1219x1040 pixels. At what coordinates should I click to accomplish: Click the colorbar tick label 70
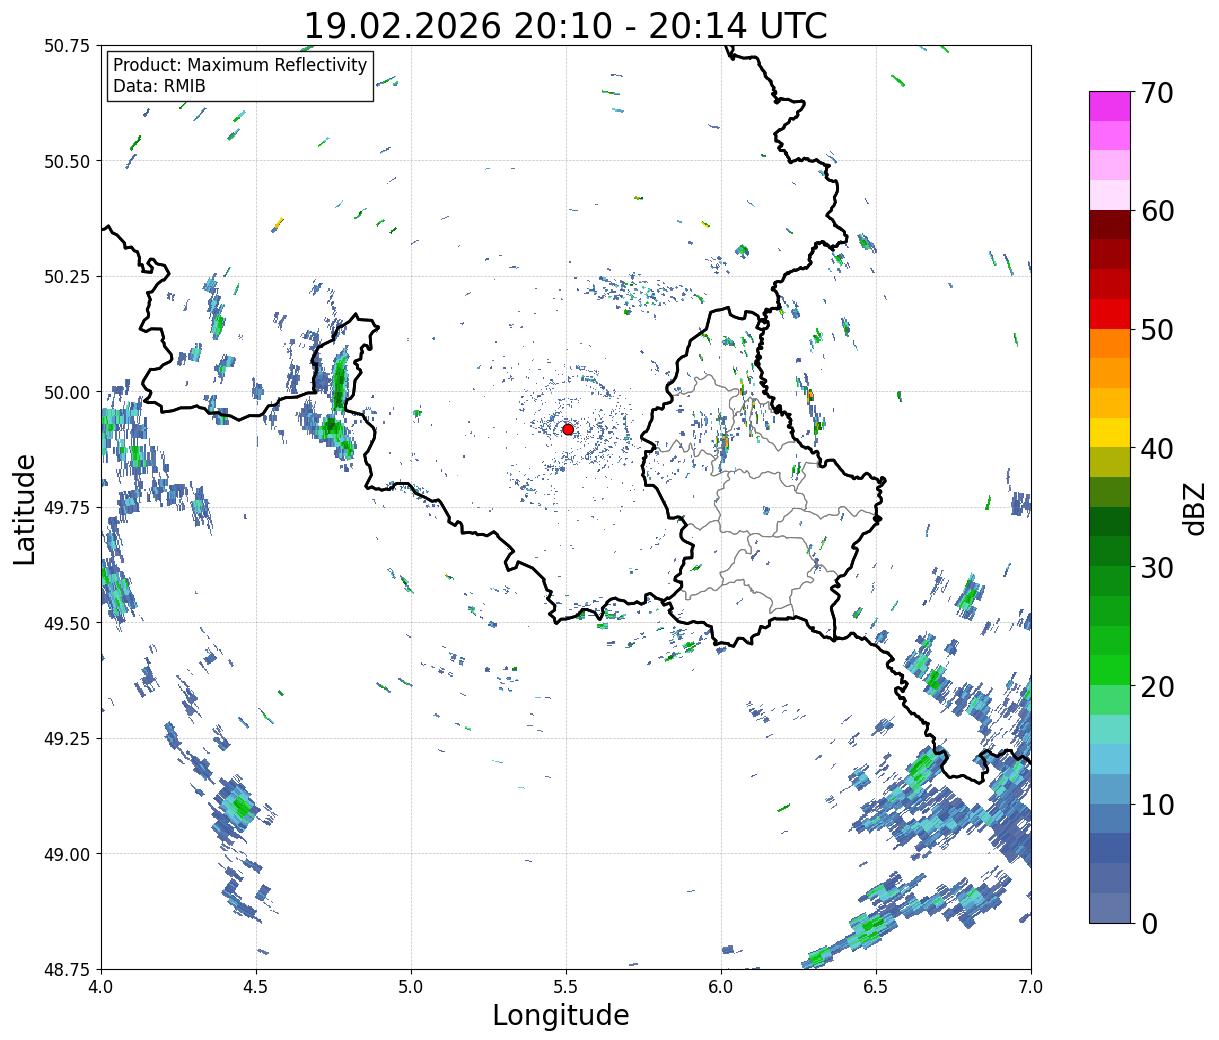(1158, 93)
